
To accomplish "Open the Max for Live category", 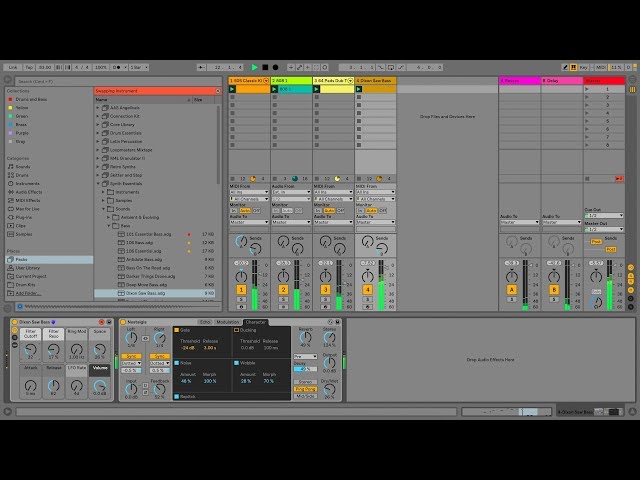I will pyautogui.click(x=27, y=209).
